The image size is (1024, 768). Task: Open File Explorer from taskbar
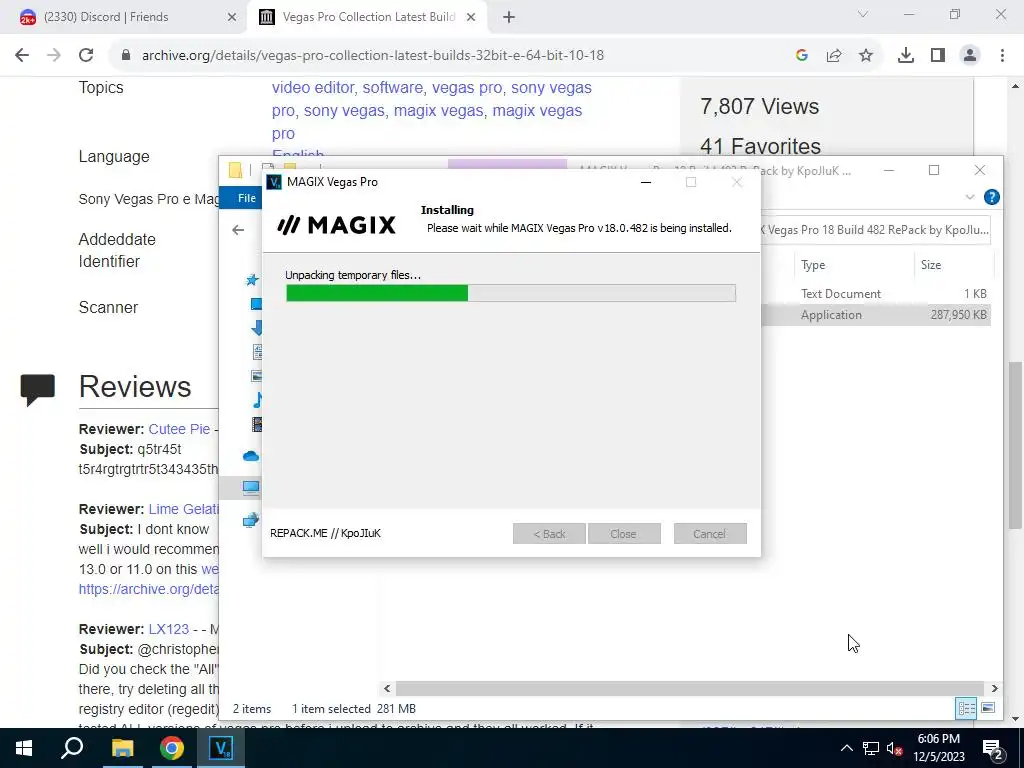[122, 748]
